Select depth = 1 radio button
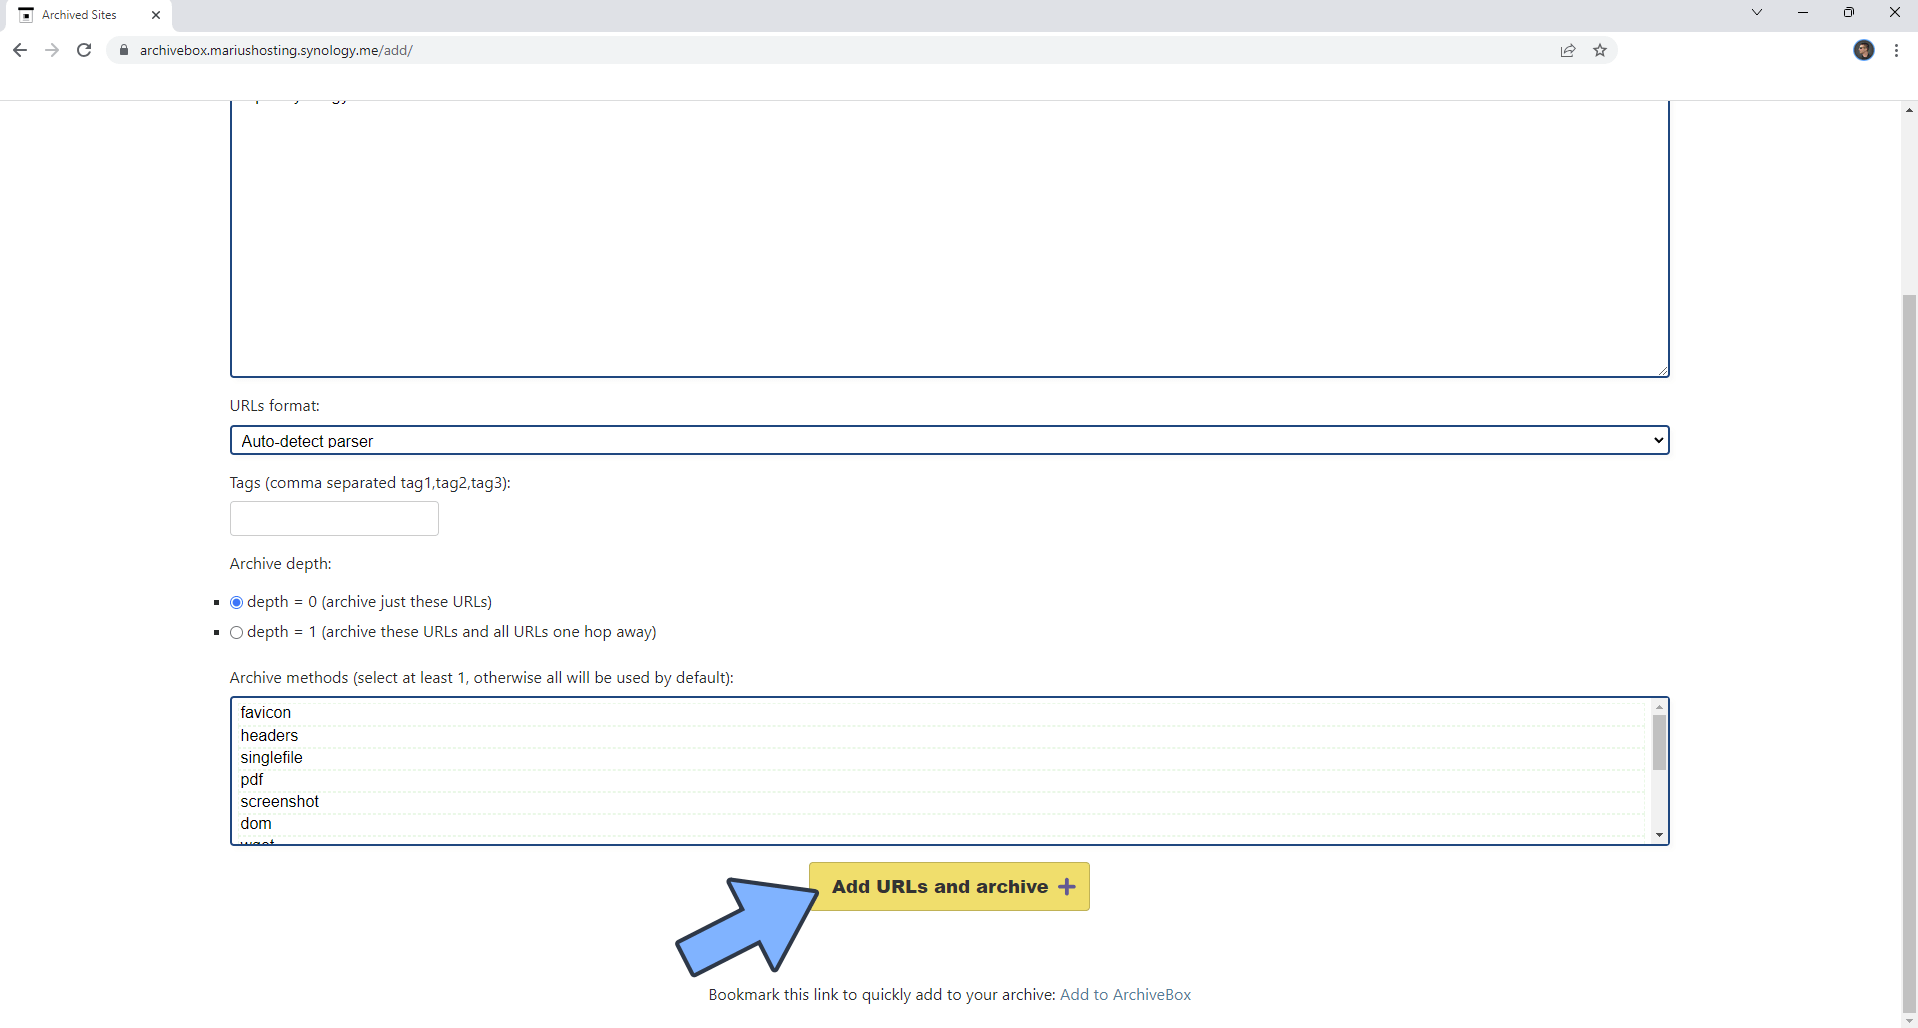Screen dimensions: 1918x1028 [237, 633]
